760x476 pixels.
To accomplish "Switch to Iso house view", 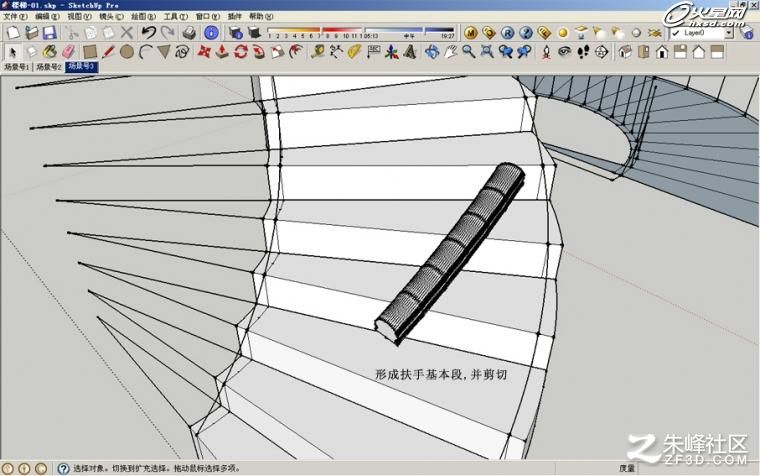I will 625,51.
